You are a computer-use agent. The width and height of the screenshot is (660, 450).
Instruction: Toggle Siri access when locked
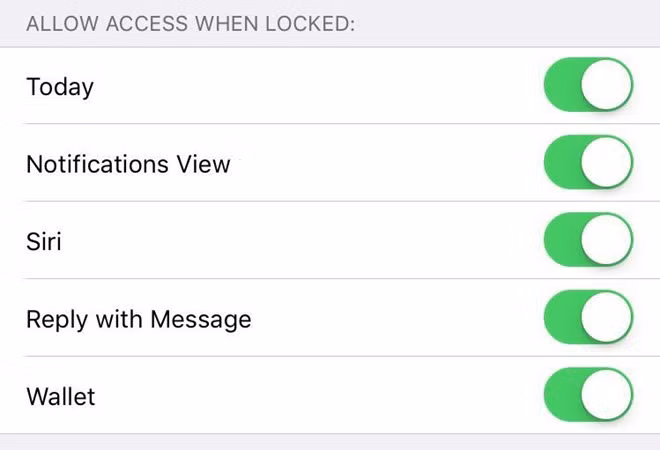[588, 240]
